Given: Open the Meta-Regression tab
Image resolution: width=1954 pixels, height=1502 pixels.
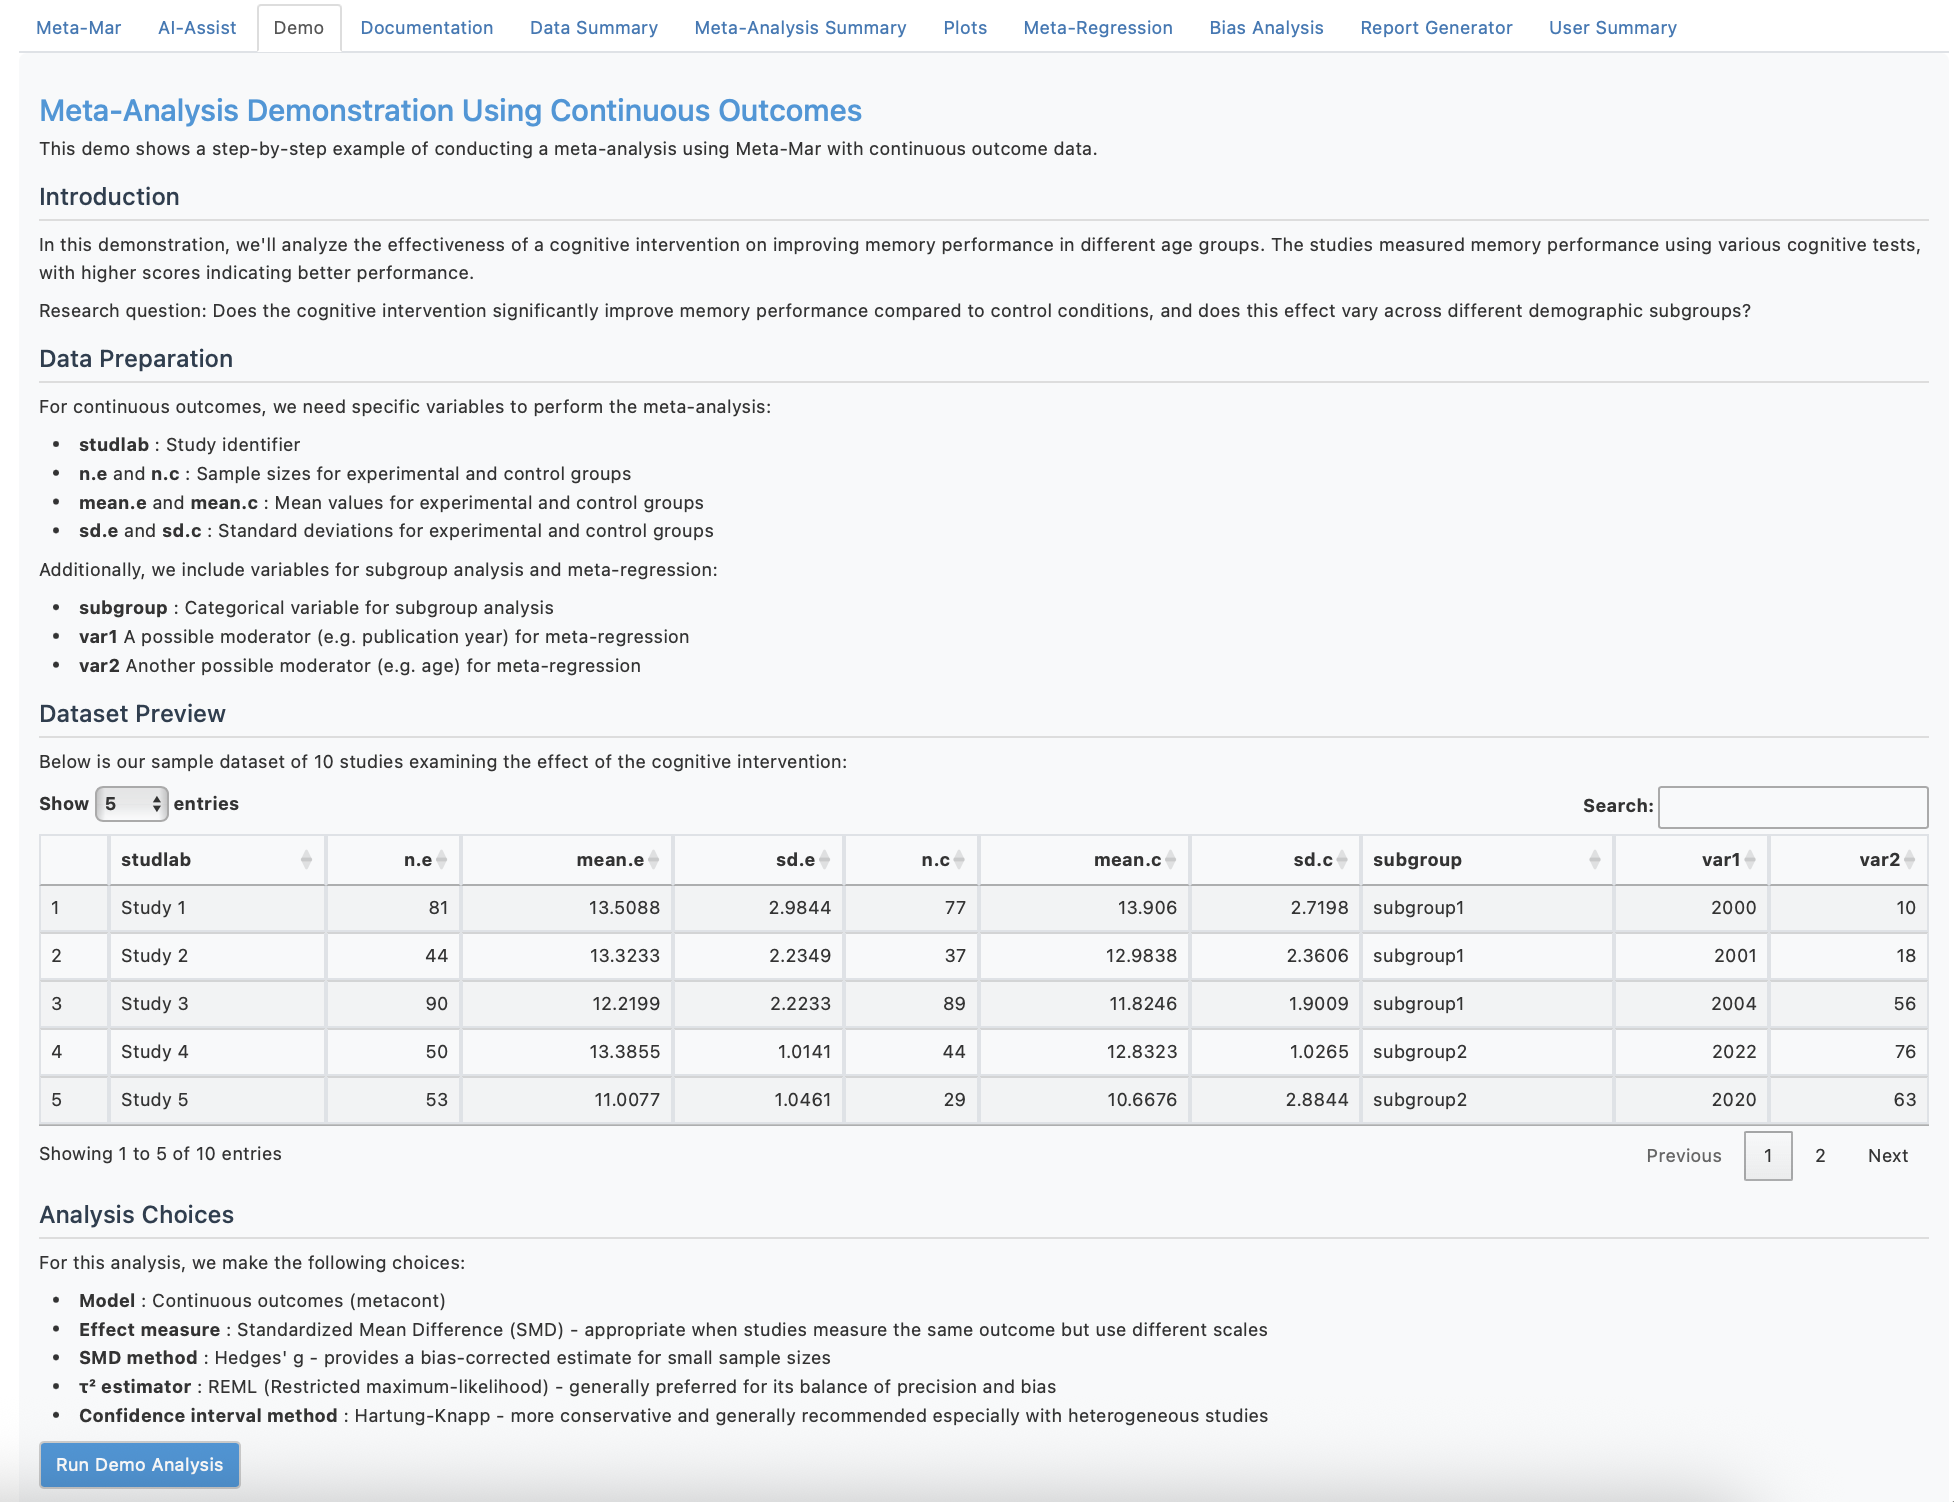Looking at the screenshot, I should point(1096,27).
